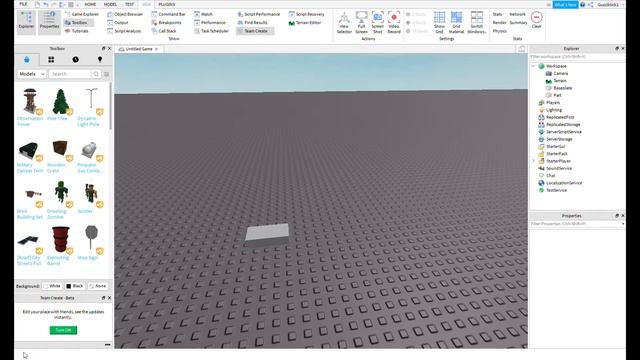Select the 4 Studs grid option
This screenshot has width=640, height=360.
(x=416, y=22)
